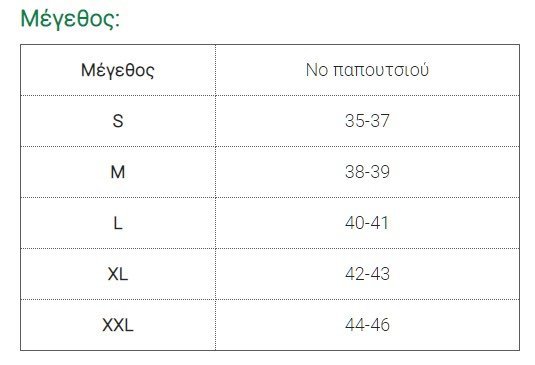Select the XL size cell

point(118,274)
